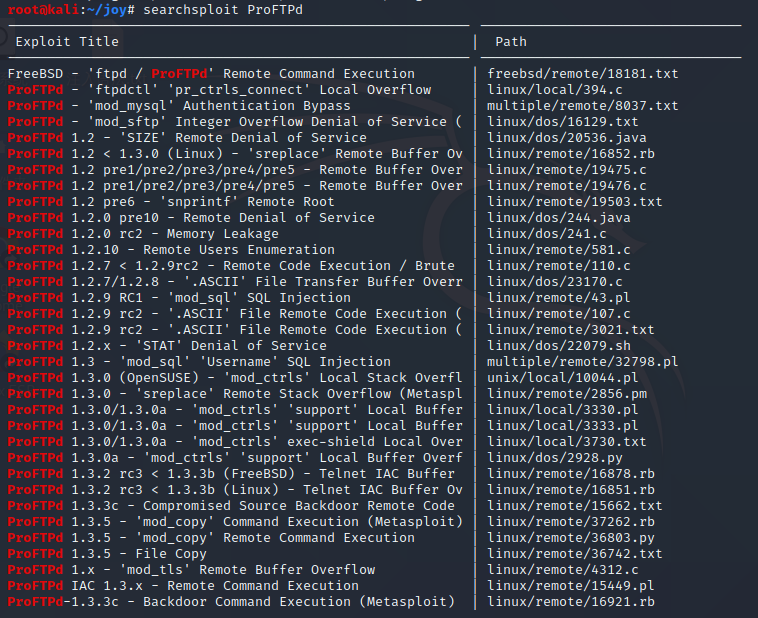The width and height of the screenshot is (758, 618).
Task: Click path linux/dos/23170.c
Action: point(554,281)
